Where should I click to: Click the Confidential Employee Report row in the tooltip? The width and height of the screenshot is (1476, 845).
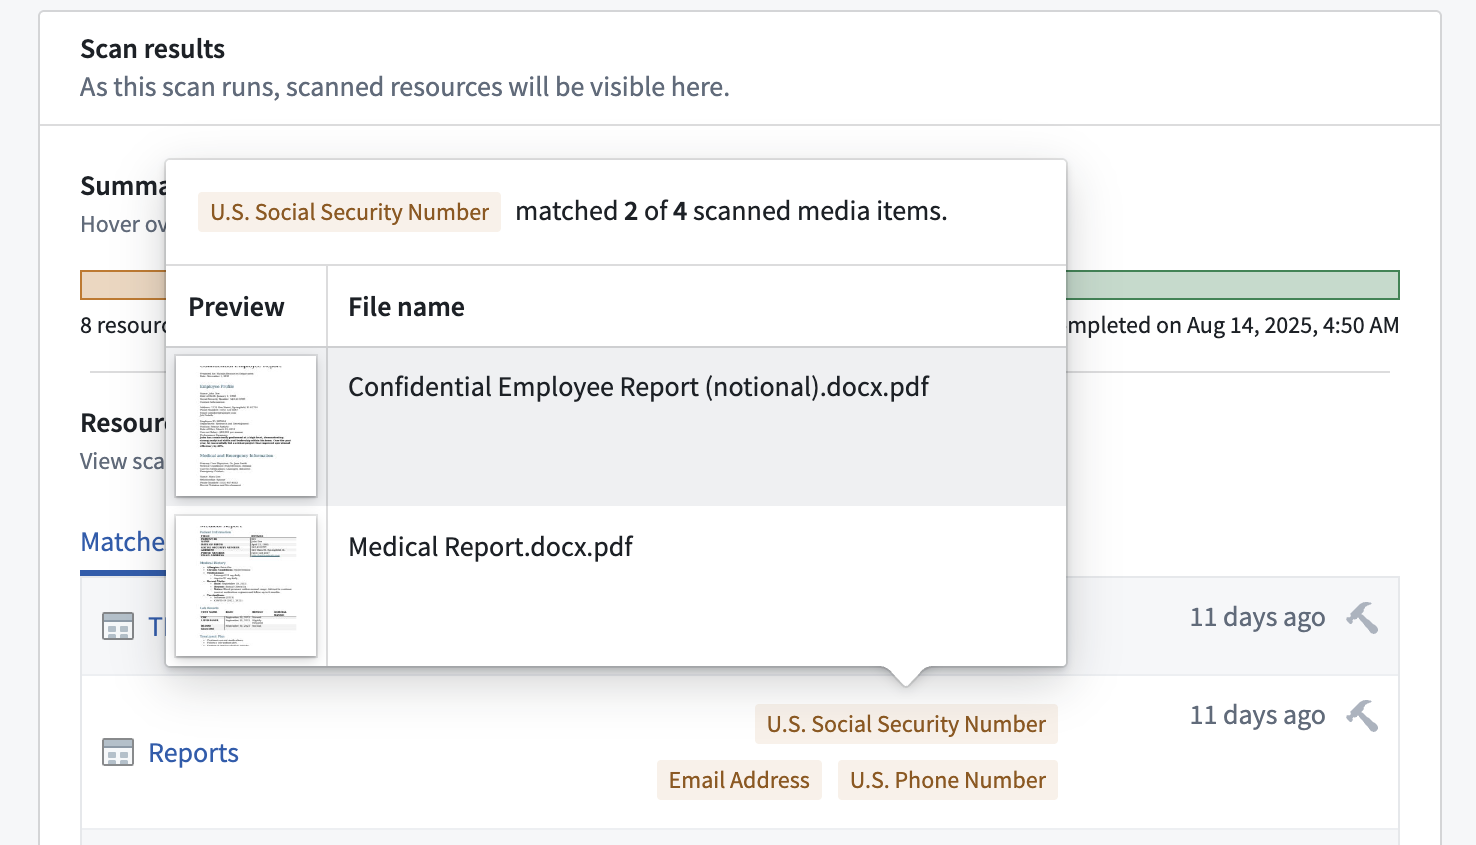(637, 386)
